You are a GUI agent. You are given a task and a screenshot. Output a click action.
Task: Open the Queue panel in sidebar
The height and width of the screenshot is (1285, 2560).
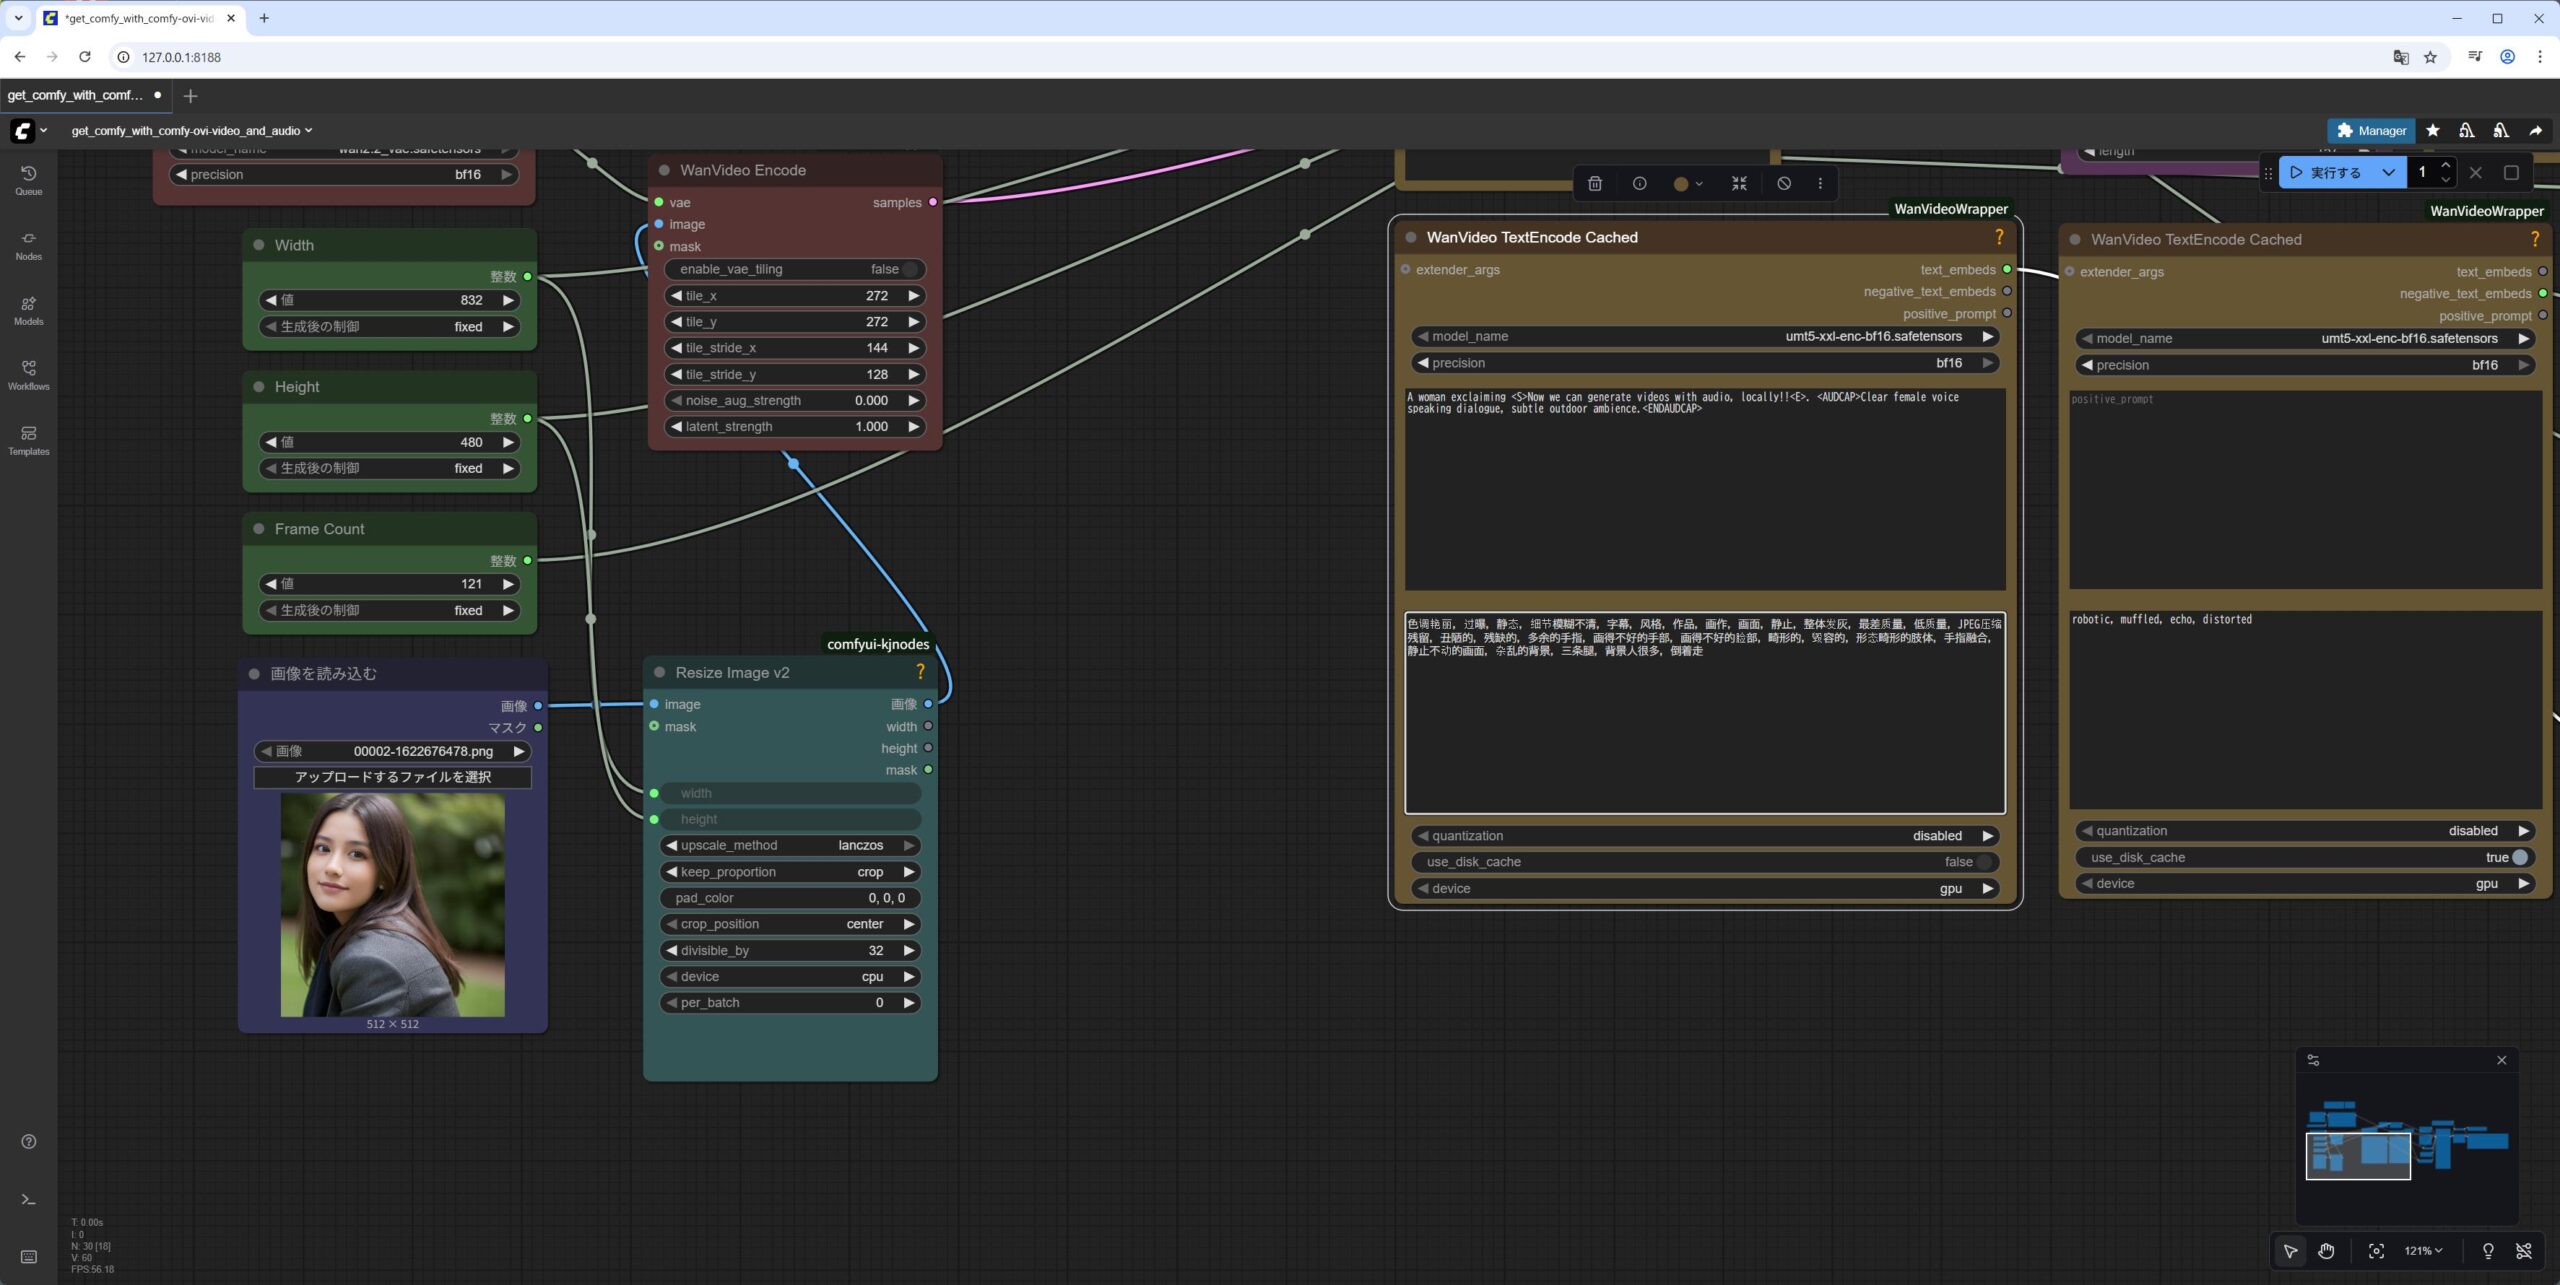[28, 180]
